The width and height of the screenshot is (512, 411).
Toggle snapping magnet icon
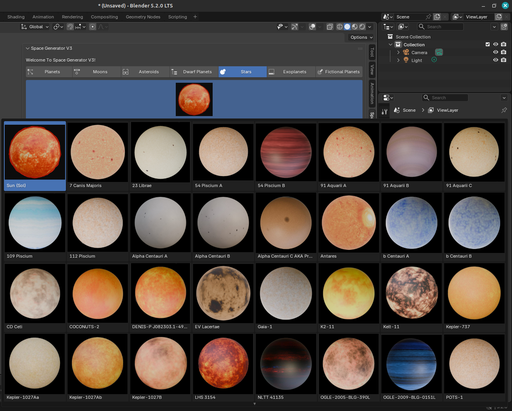[x=70, y=27]
